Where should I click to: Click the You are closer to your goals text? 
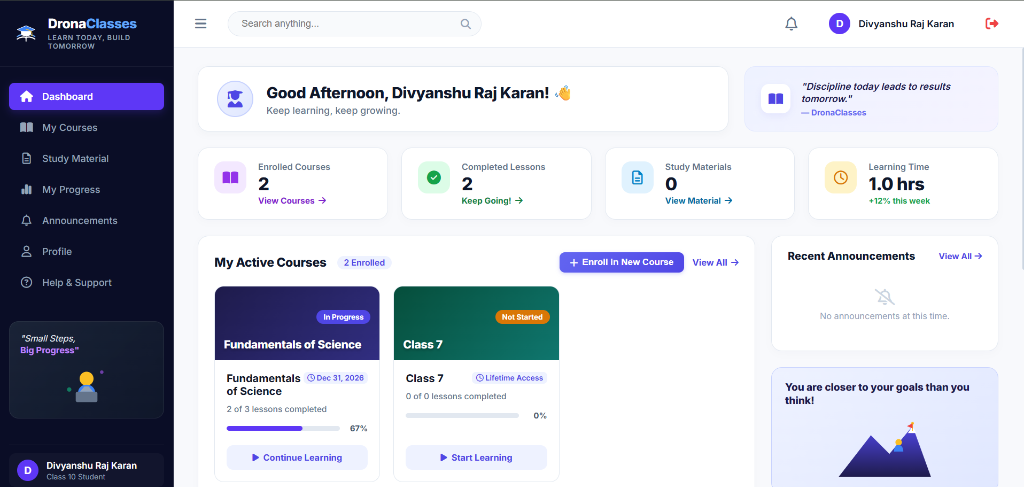pos(877,394)
